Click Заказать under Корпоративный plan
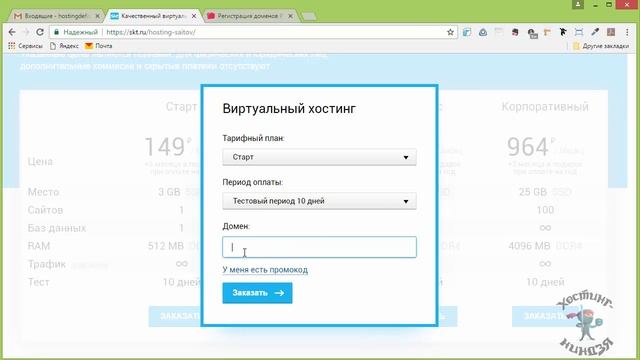Image resolution: width=640 pixels, height=360 pixels. [546, 316]
